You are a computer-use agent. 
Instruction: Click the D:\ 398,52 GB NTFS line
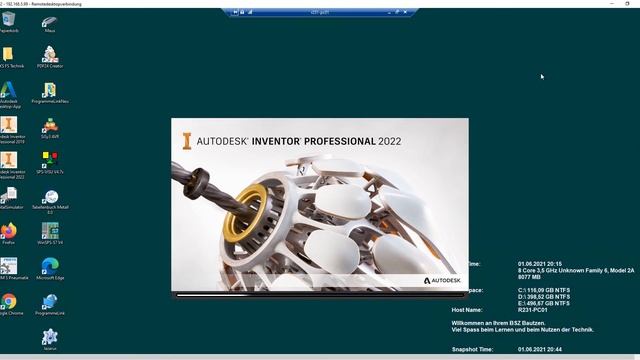544,297
